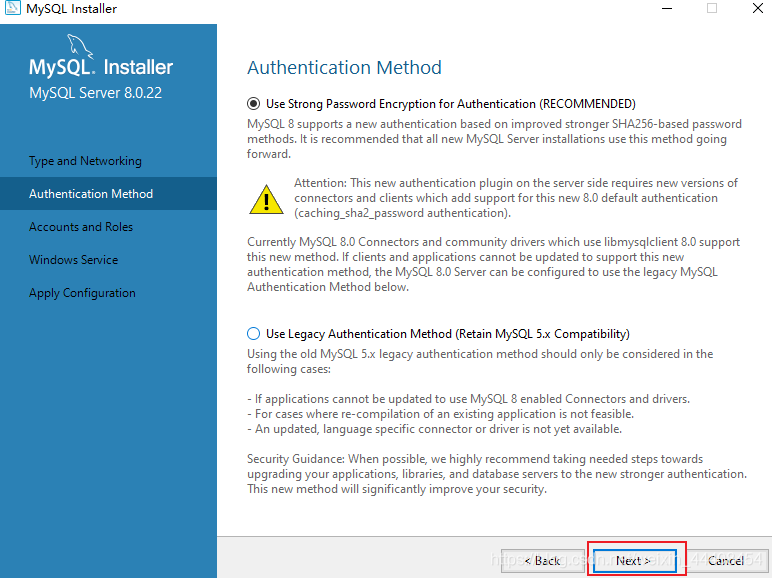Click the MySQL Installer title bar icon
Screen dimensions: 772x578
tap(12, 7)
